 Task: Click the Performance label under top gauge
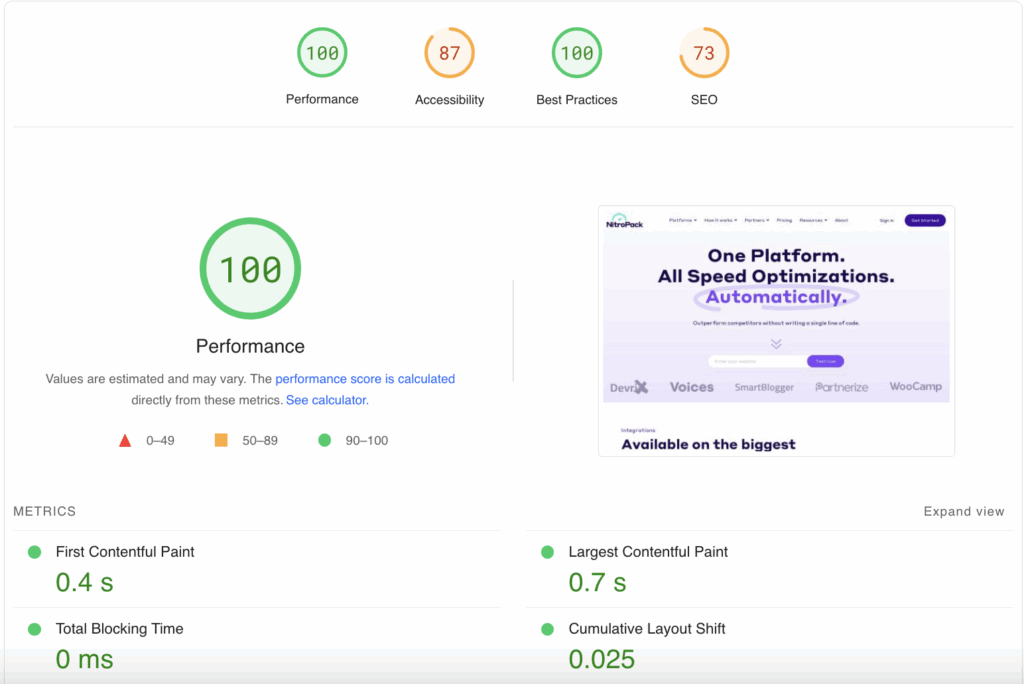(322, 99)
